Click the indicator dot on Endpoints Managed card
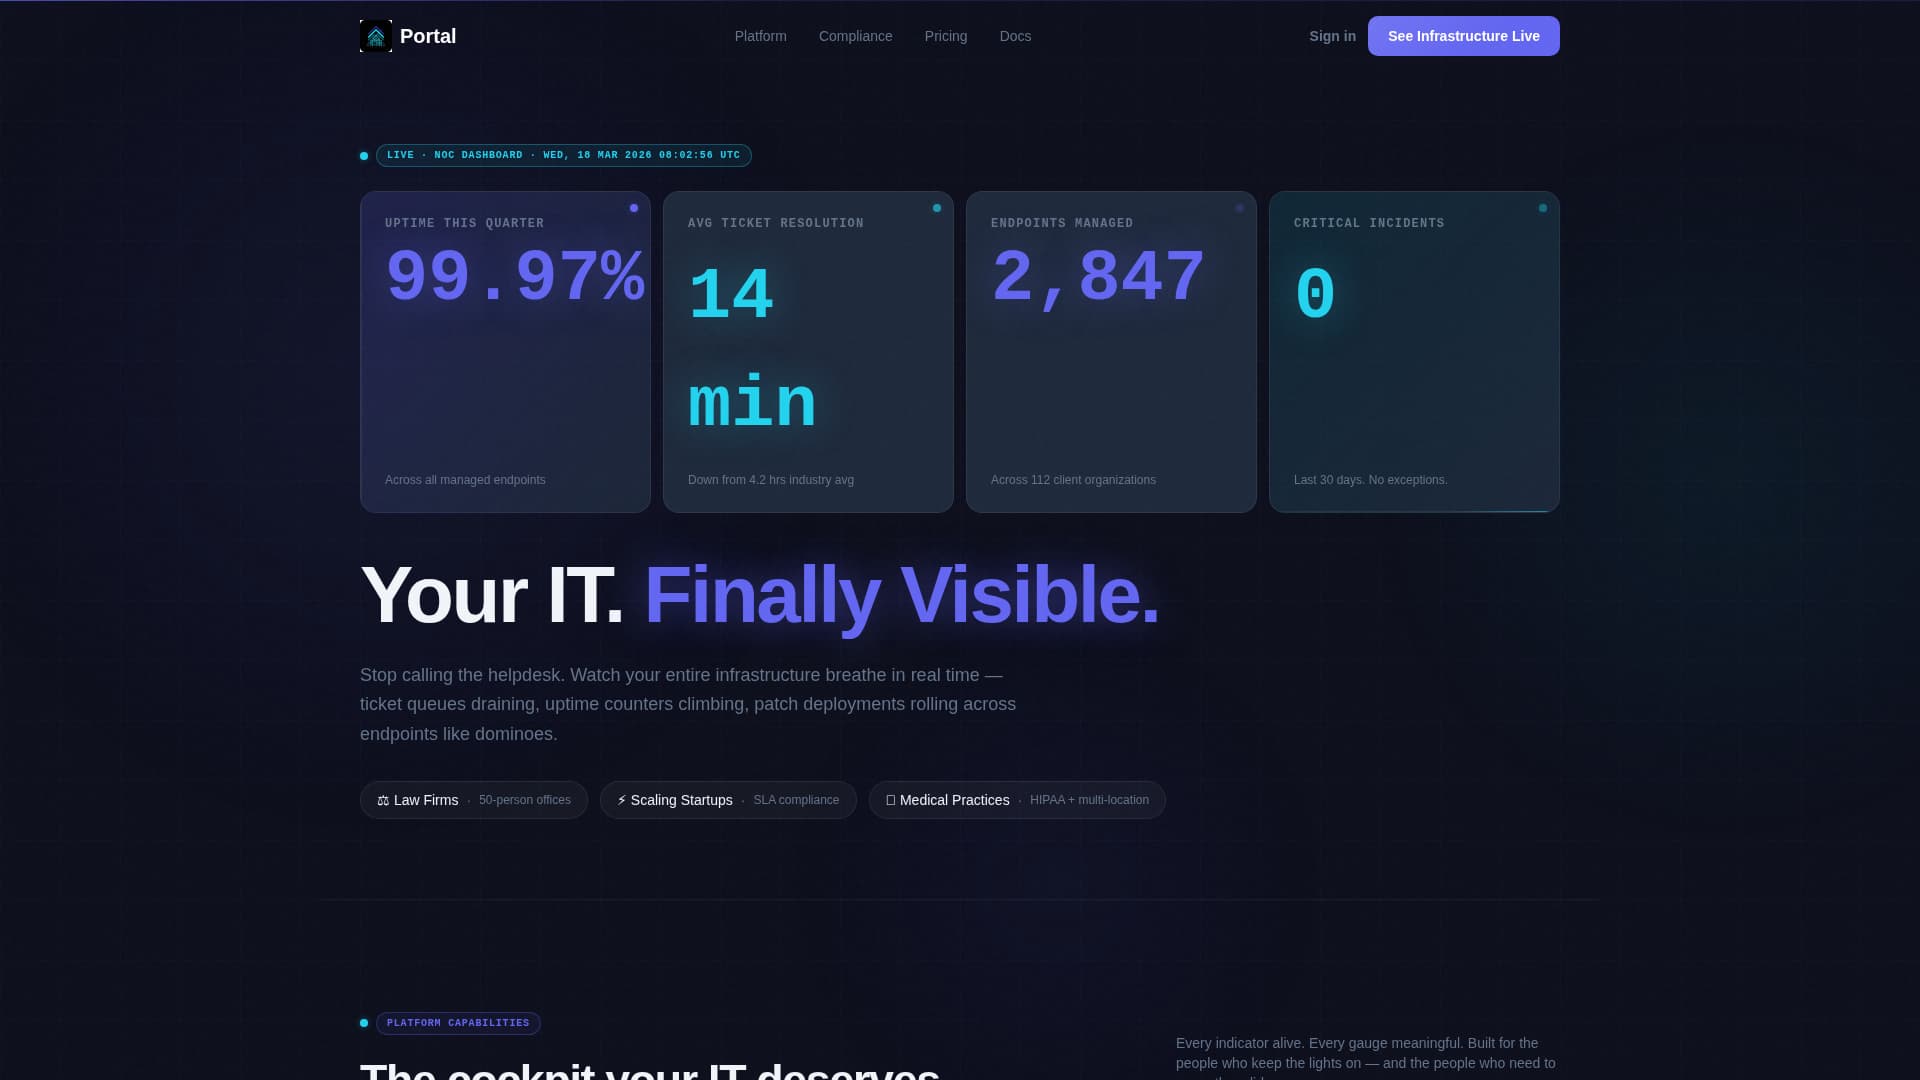 tap(1240, 208)
